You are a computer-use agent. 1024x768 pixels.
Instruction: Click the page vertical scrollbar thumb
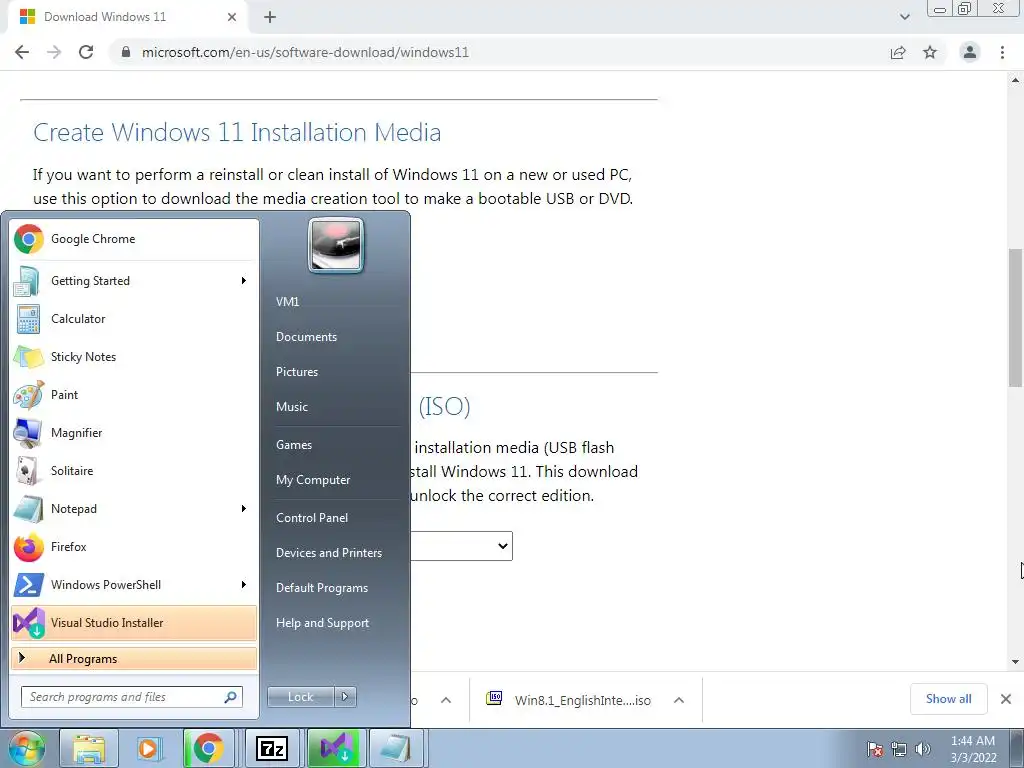coord(1015,317)
